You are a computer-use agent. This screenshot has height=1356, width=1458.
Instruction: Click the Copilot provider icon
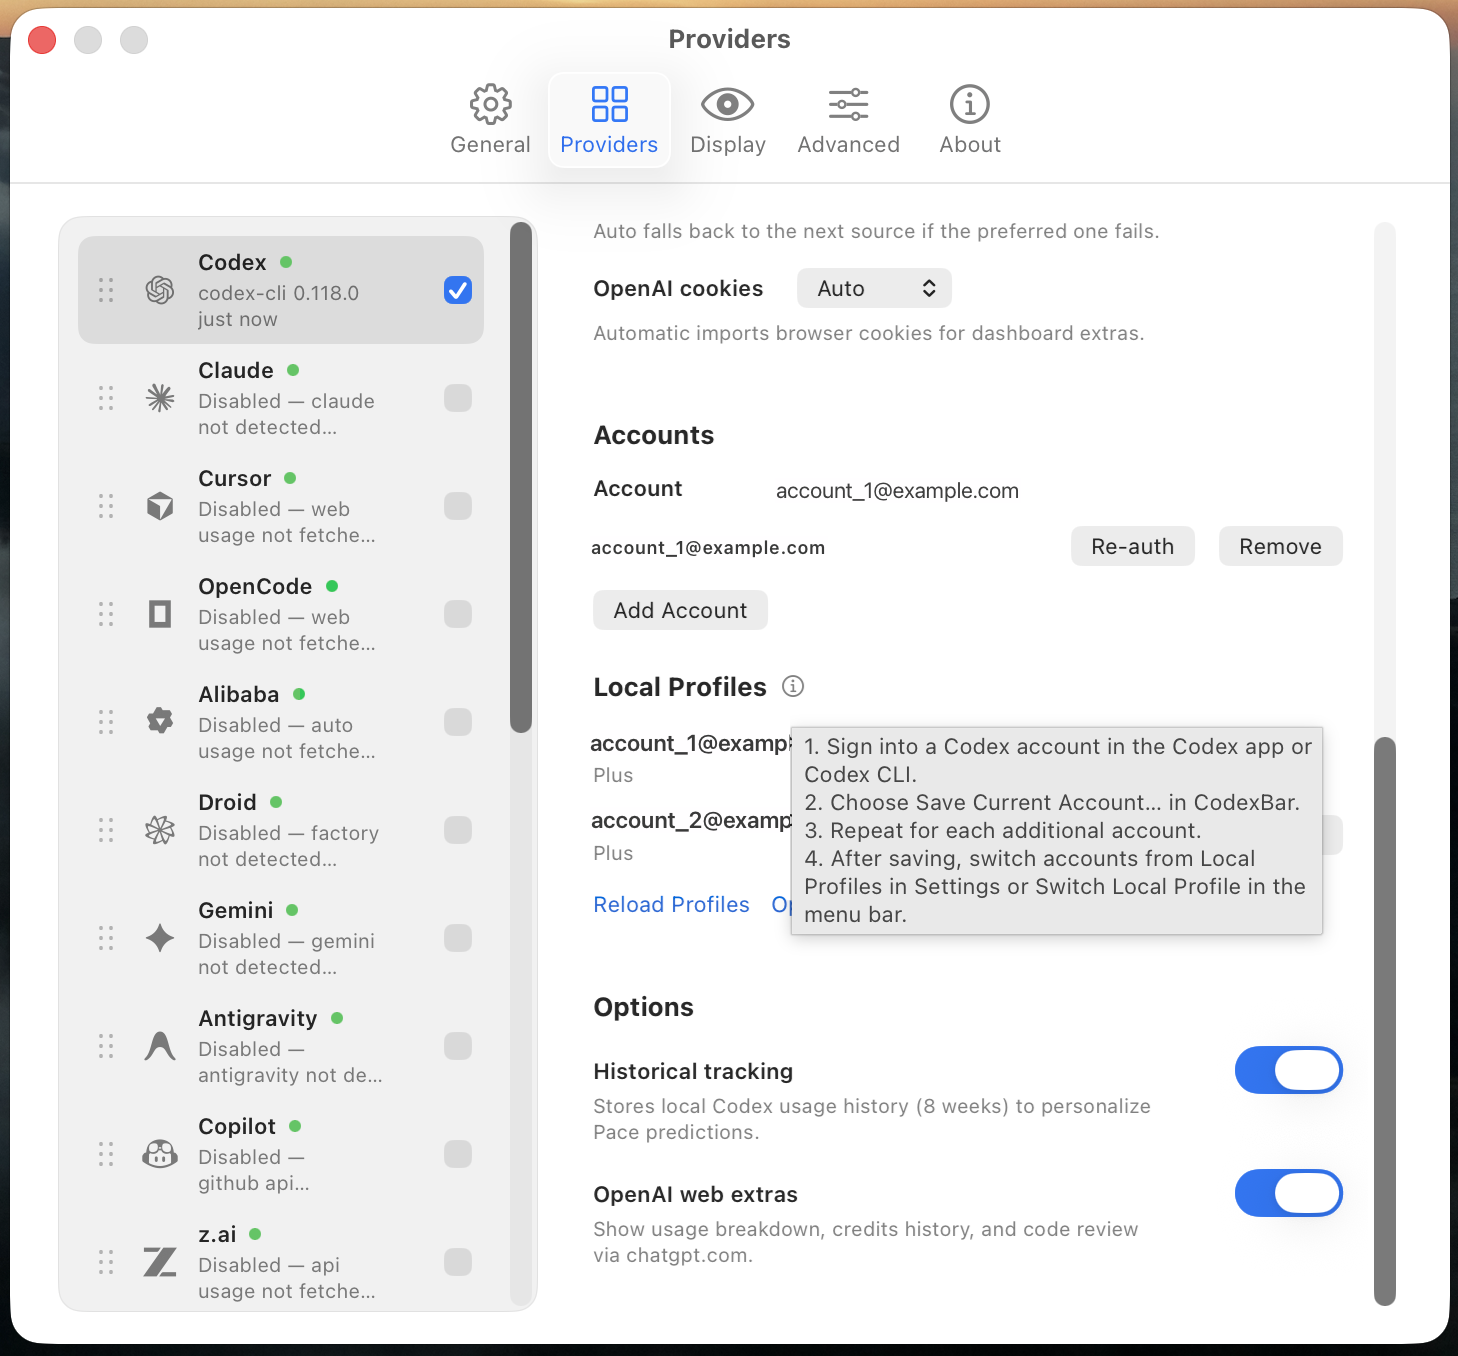click(160, 1154)
